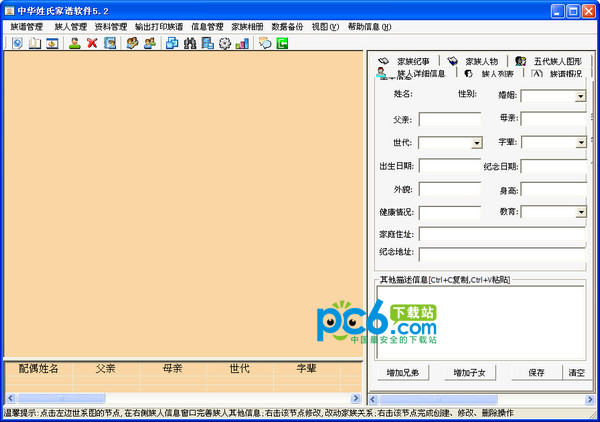Click right arrow of bottom table scrollbar
This screenshot has width=600, height=422.
point(356,398)
